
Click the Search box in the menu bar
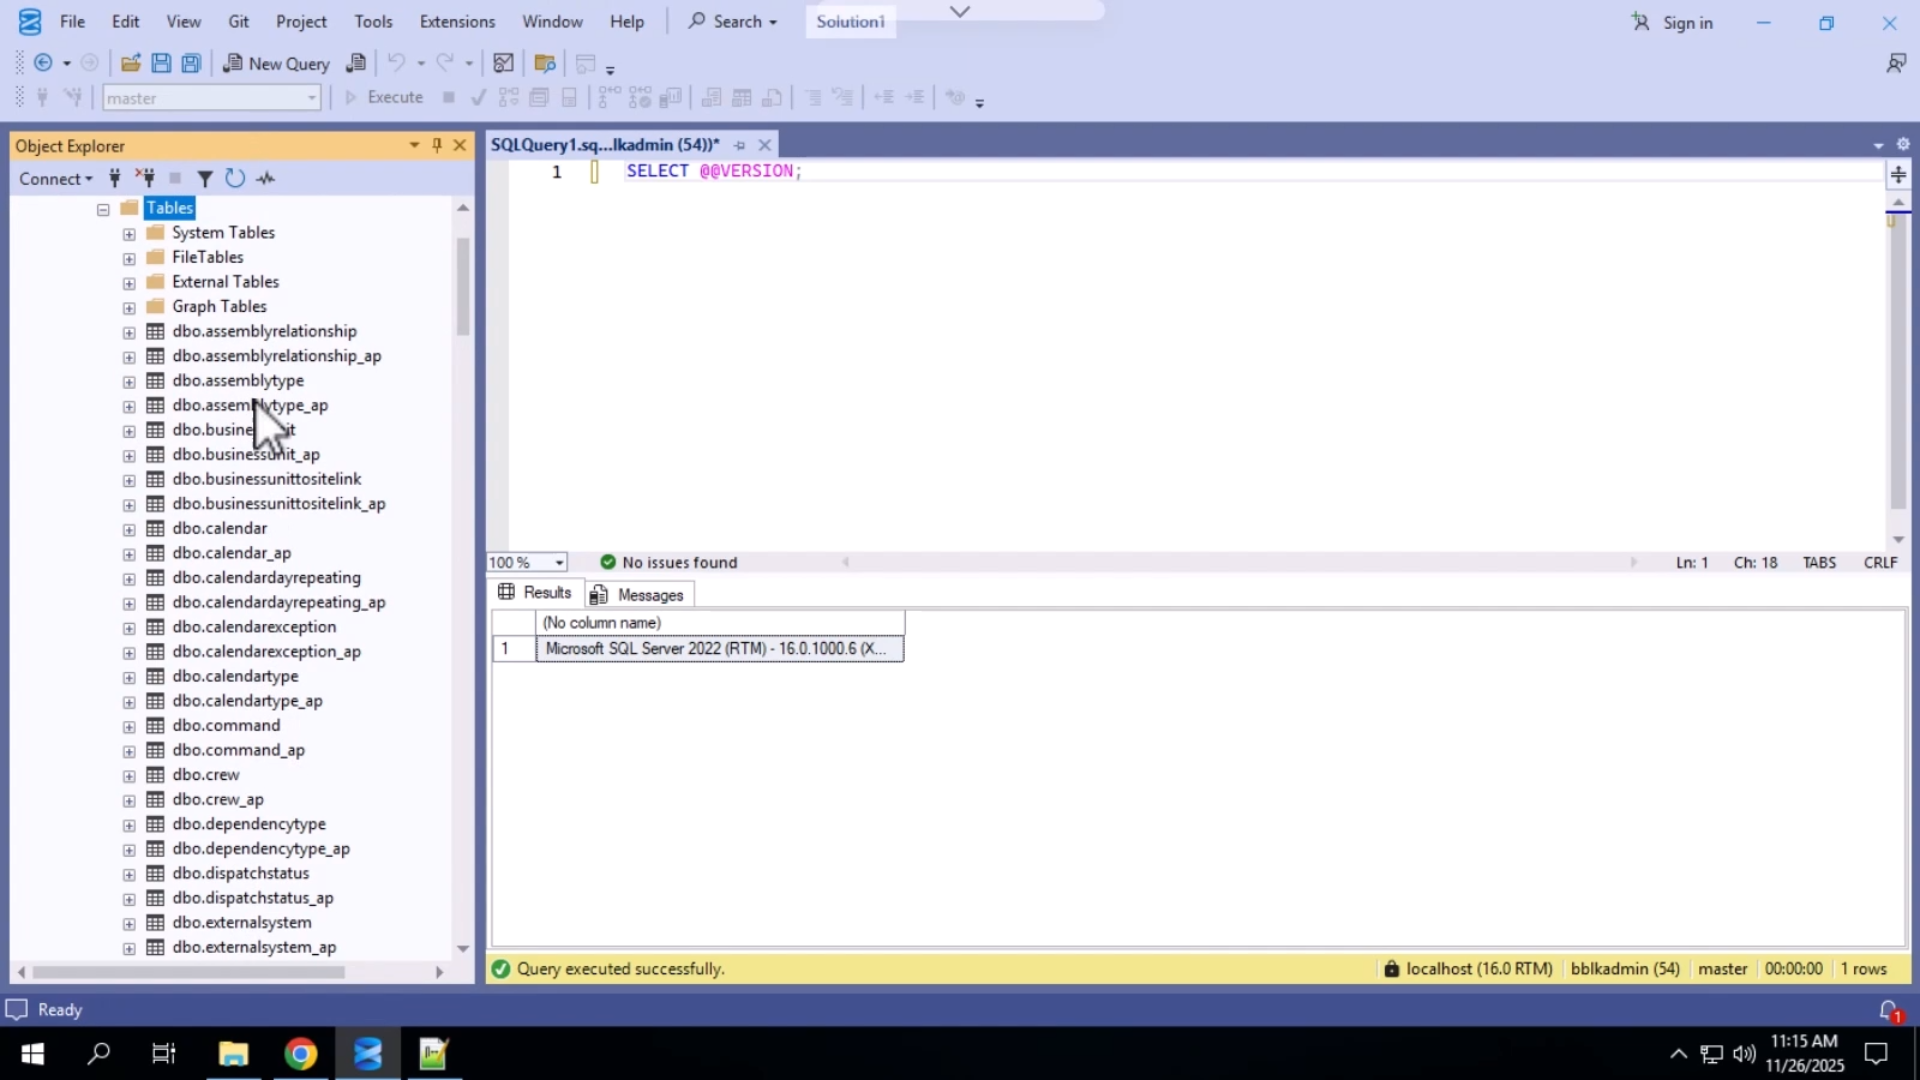click(x=733, y=21)
